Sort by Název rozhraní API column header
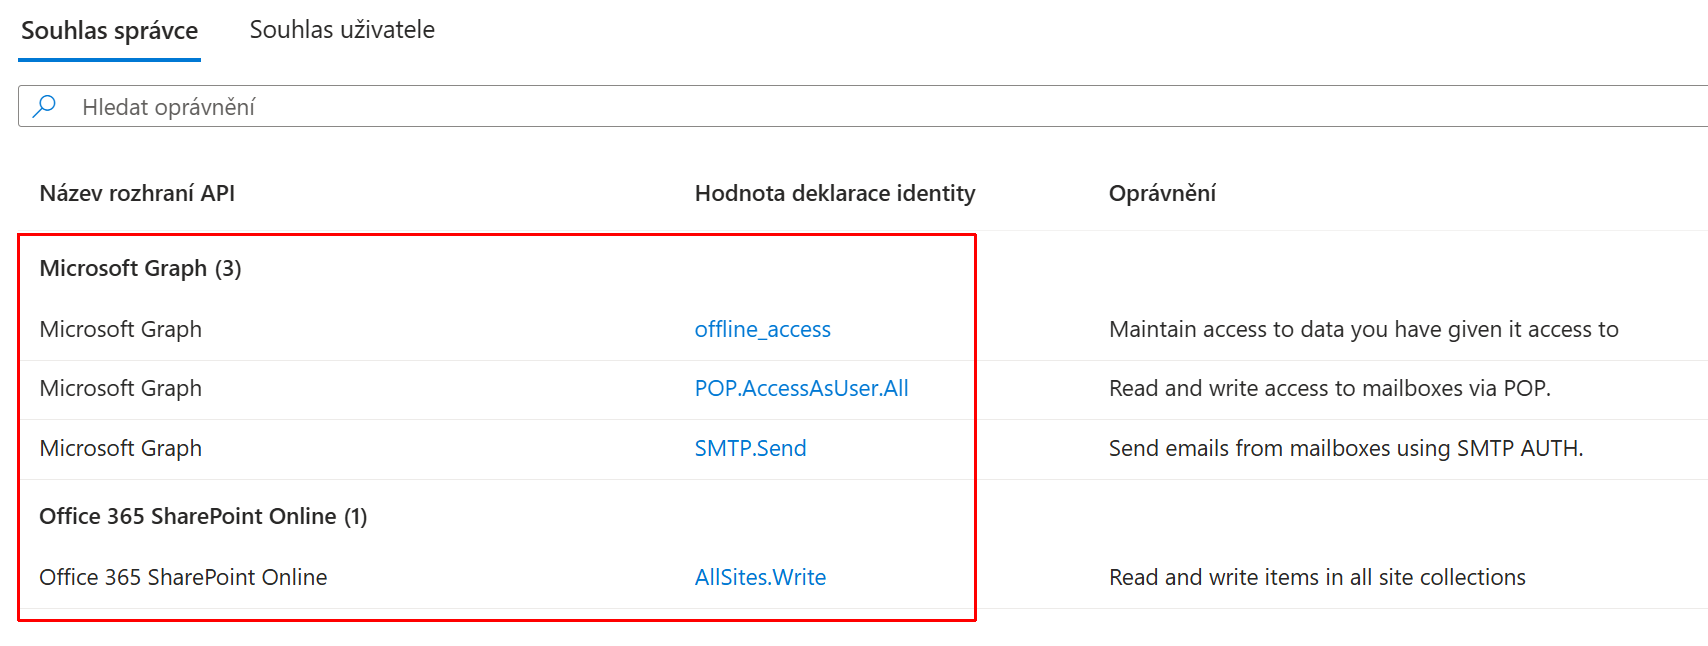This screenshot has height=646, width=1708. point(137,193)
